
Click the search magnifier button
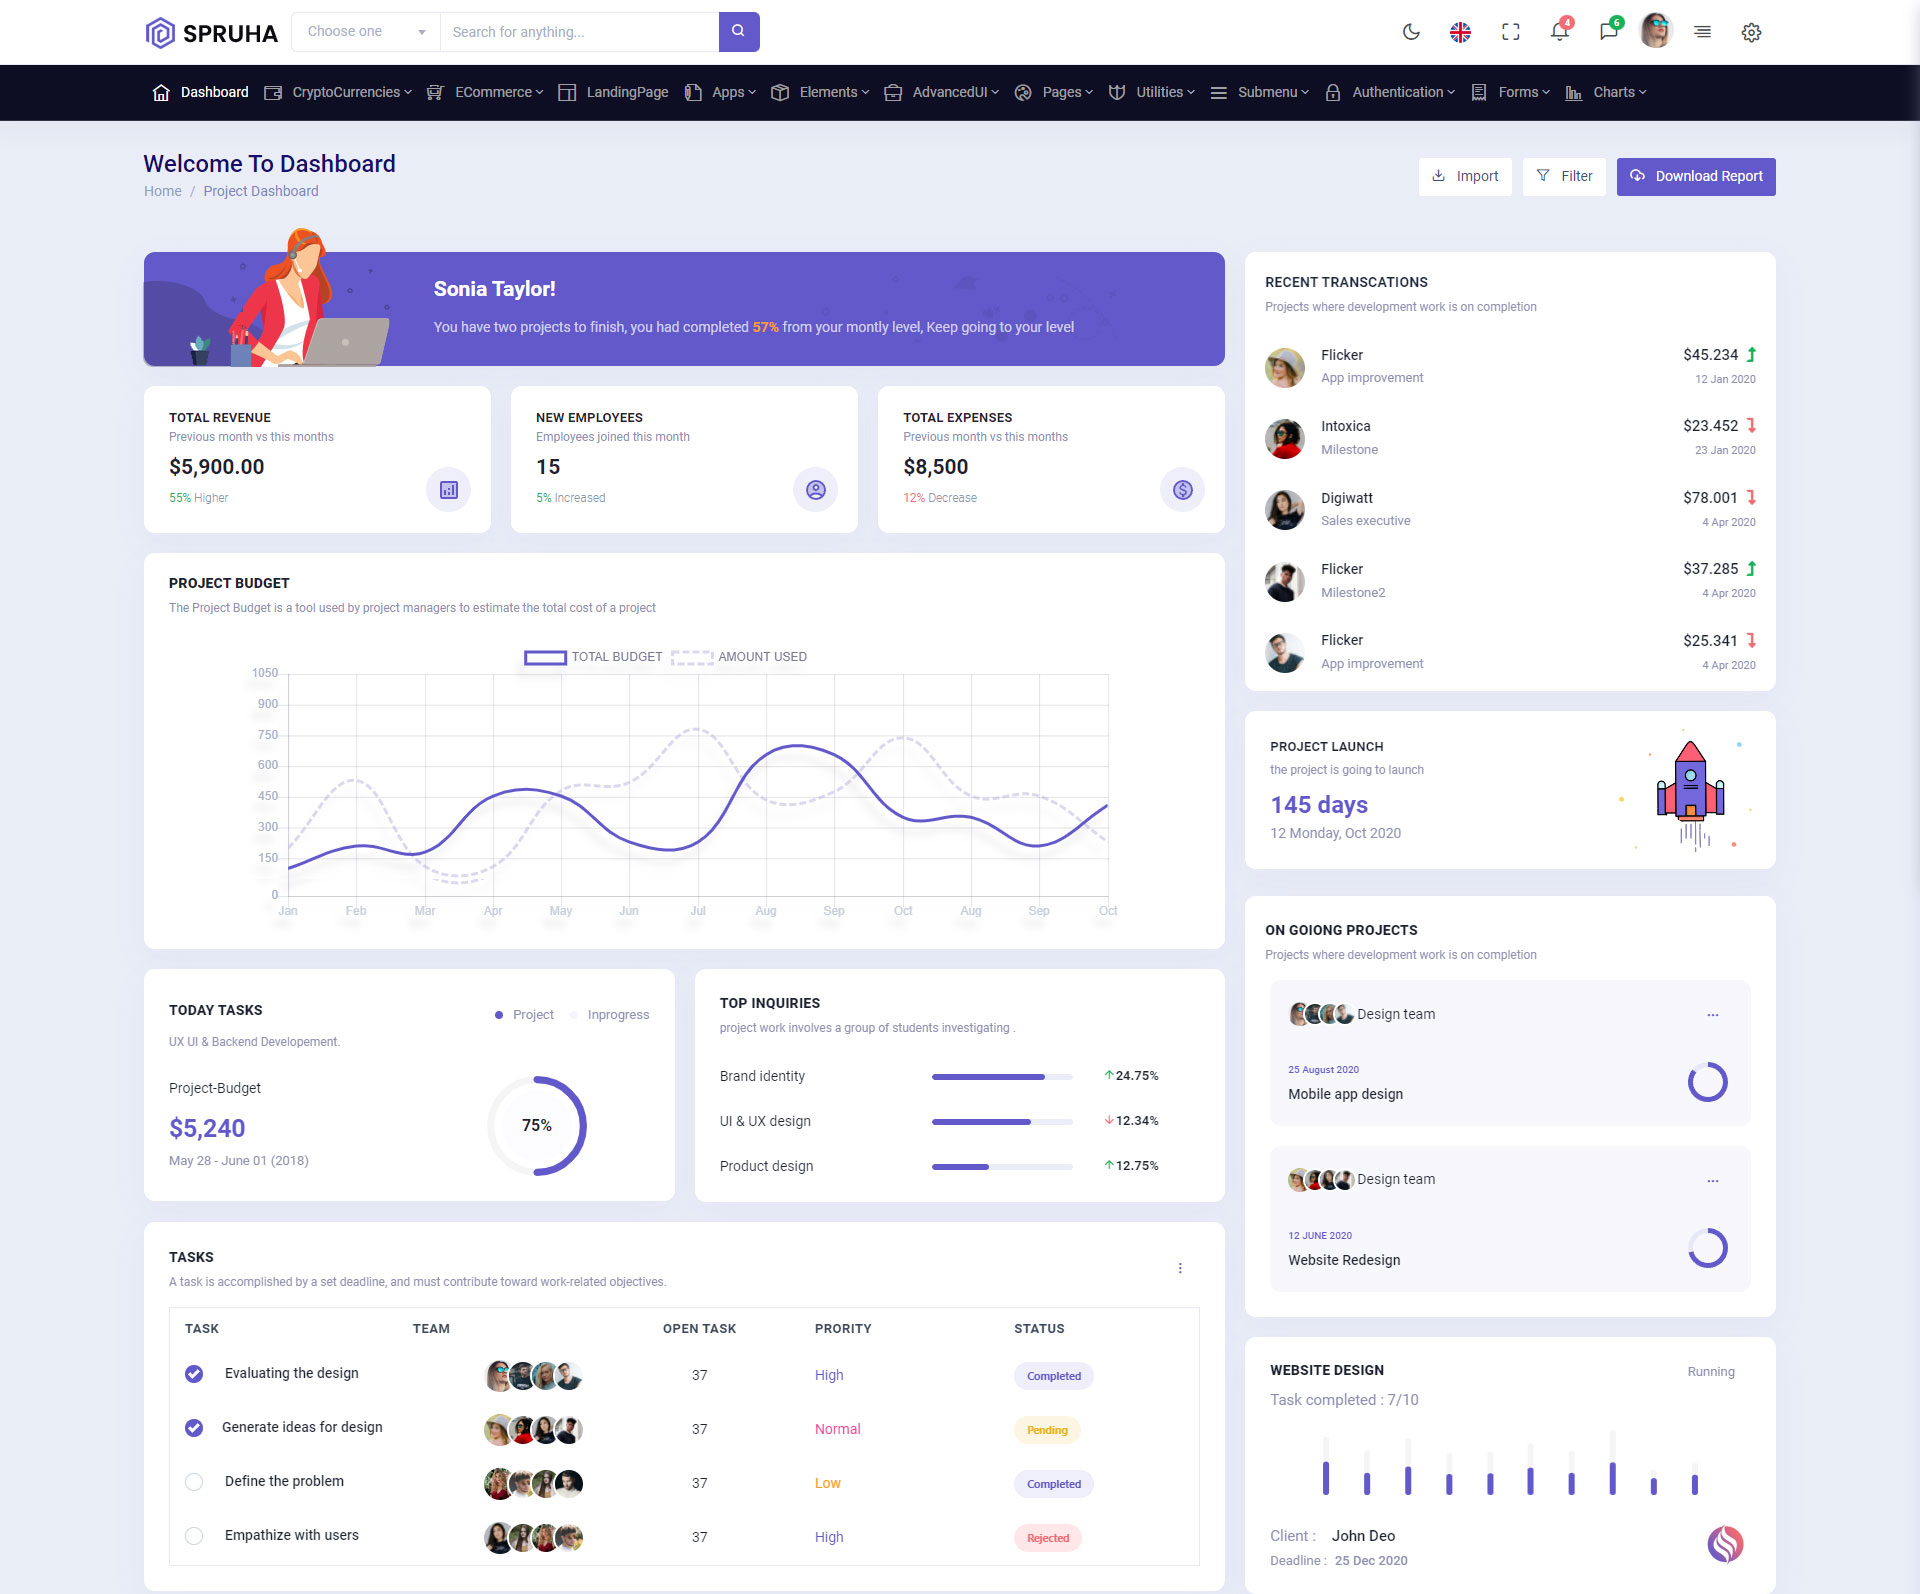coord(738,32)
